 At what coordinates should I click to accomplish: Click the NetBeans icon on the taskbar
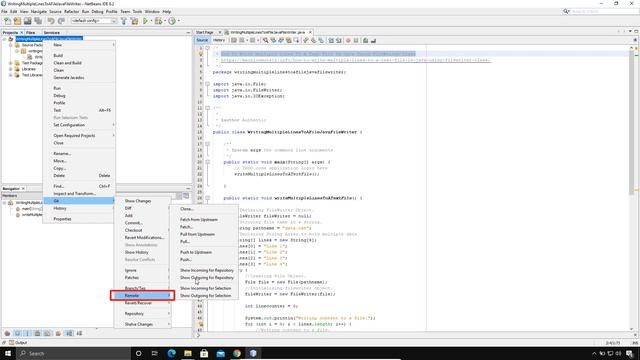(x=253, y=353)
